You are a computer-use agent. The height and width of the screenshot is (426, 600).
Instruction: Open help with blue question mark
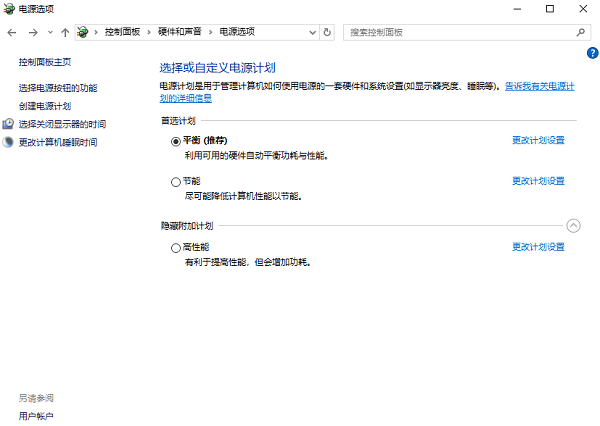click(592, 53)
